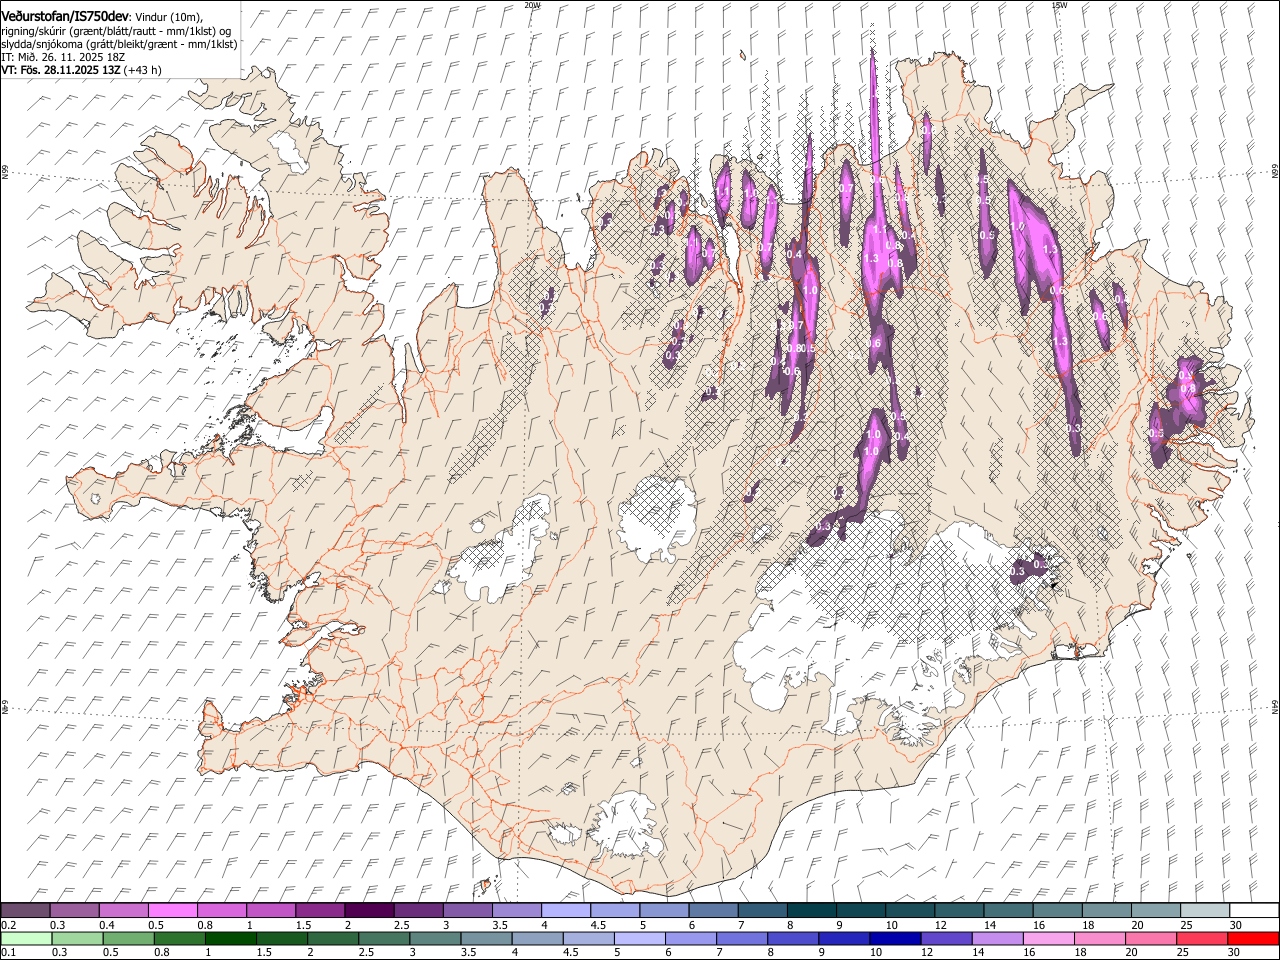Viewport: 1280px width, 960px height.
Task: Pick the lower rain scale swatch starting at 0.5
Action: 128,938
